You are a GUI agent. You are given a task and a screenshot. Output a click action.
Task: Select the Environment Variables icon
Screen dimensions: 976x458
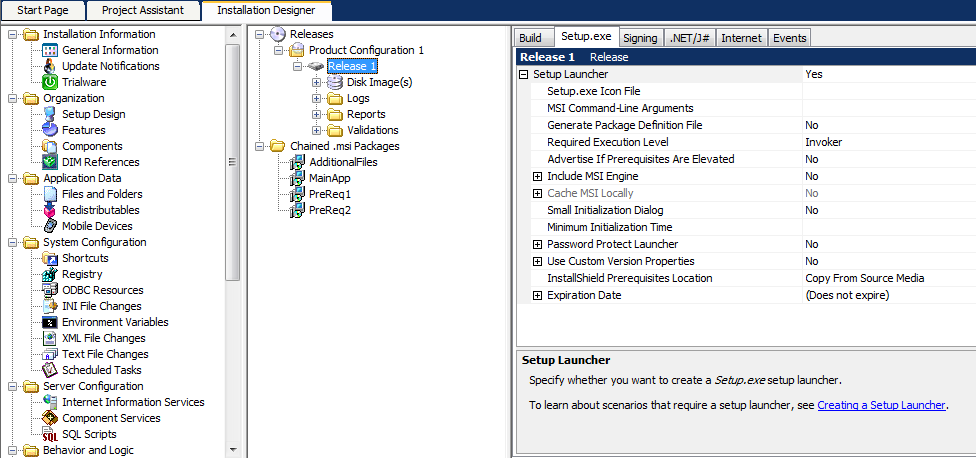point(50,322)
